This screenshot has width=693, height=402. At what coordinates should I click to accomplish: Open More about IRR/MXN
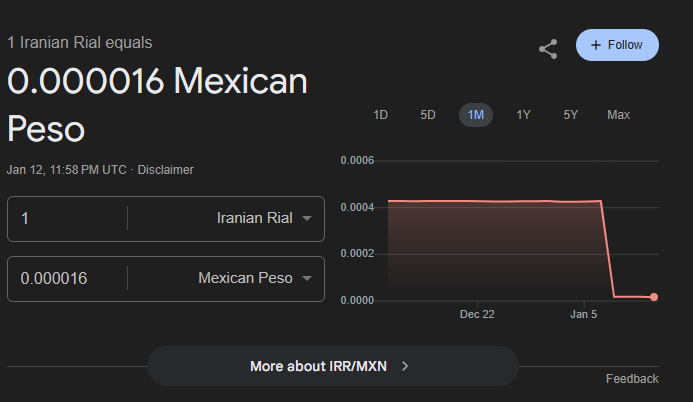332,366
